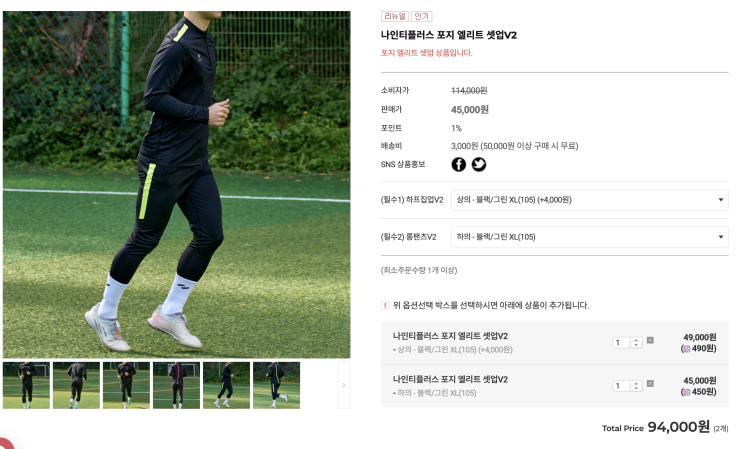
Task: Remove 상의 option row with x icon
Action: coord(650,340)
